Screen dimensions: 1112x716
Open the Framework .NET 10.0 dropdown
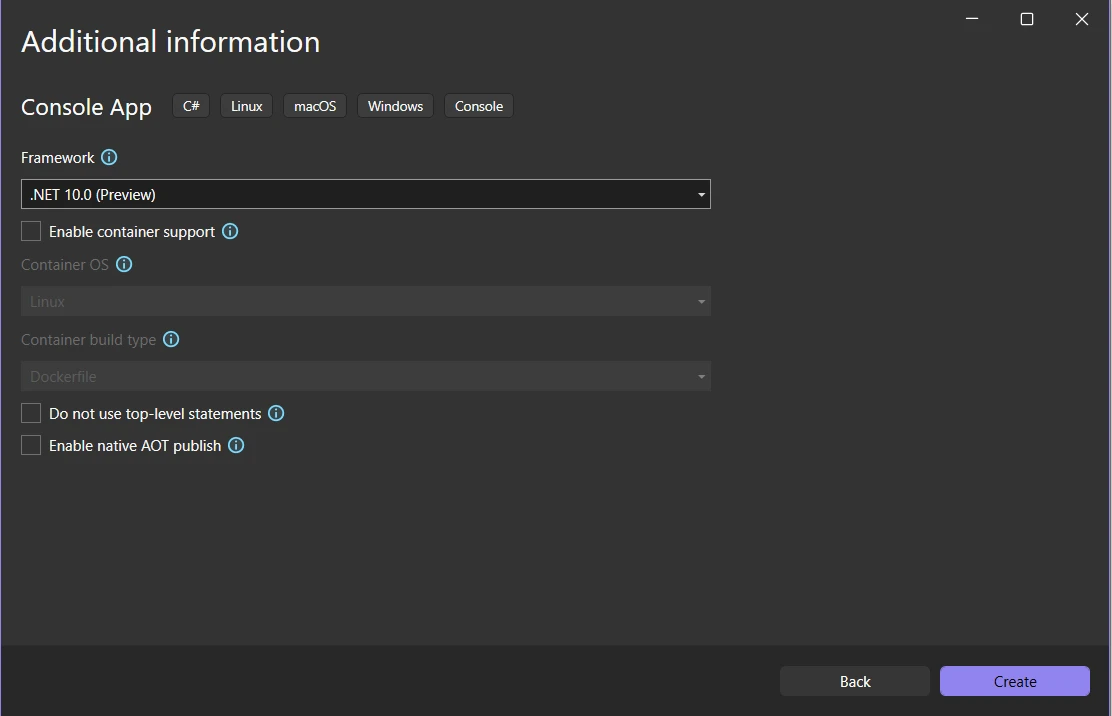point(365,194)
